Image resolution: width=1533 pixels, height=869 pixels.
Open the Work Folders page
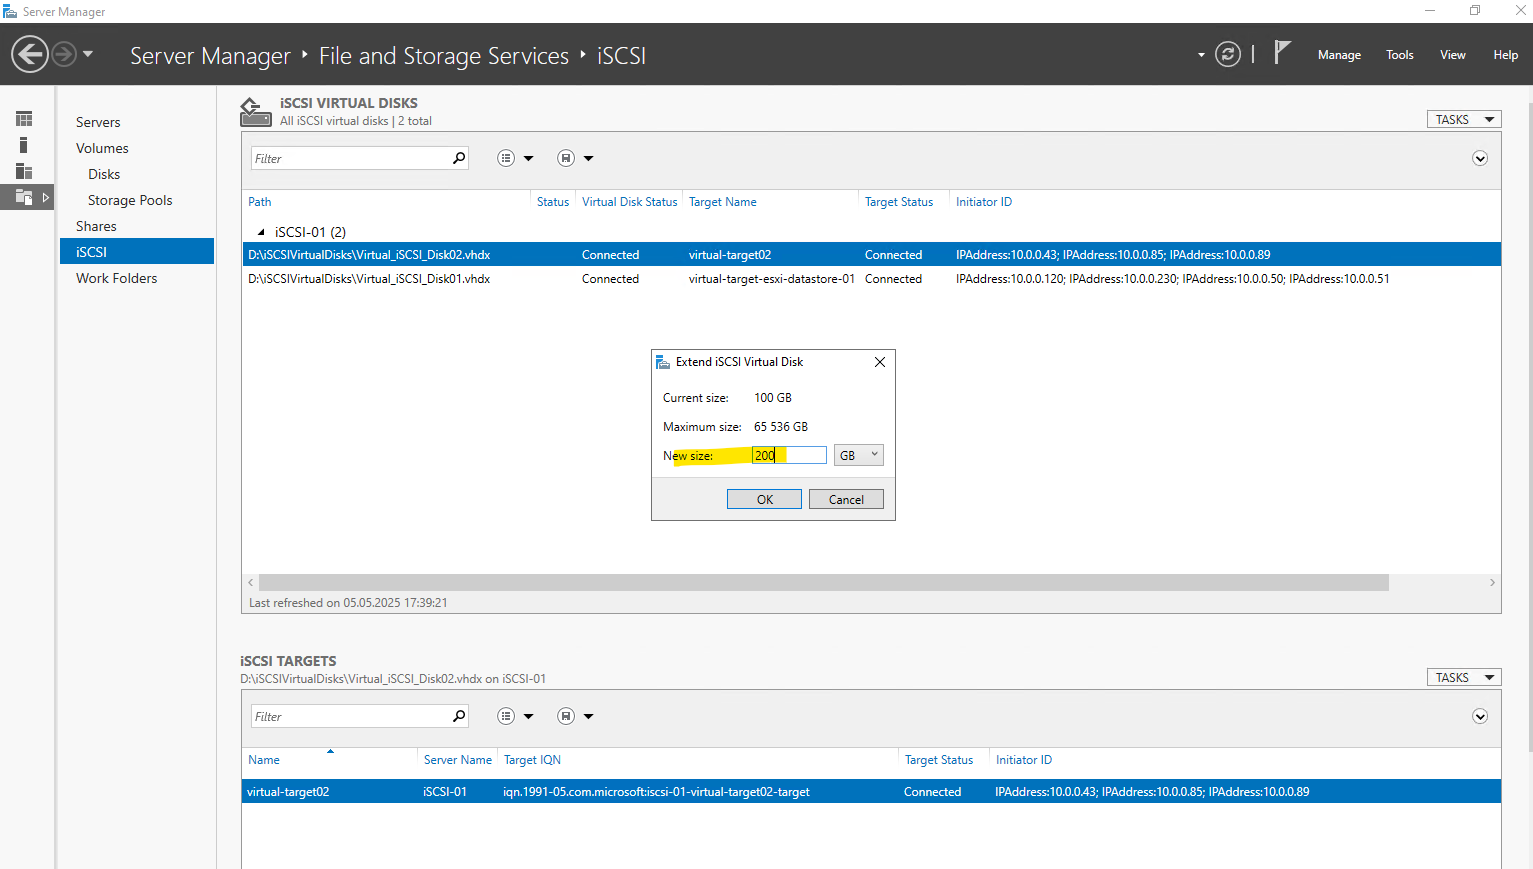tap(117, 278)
